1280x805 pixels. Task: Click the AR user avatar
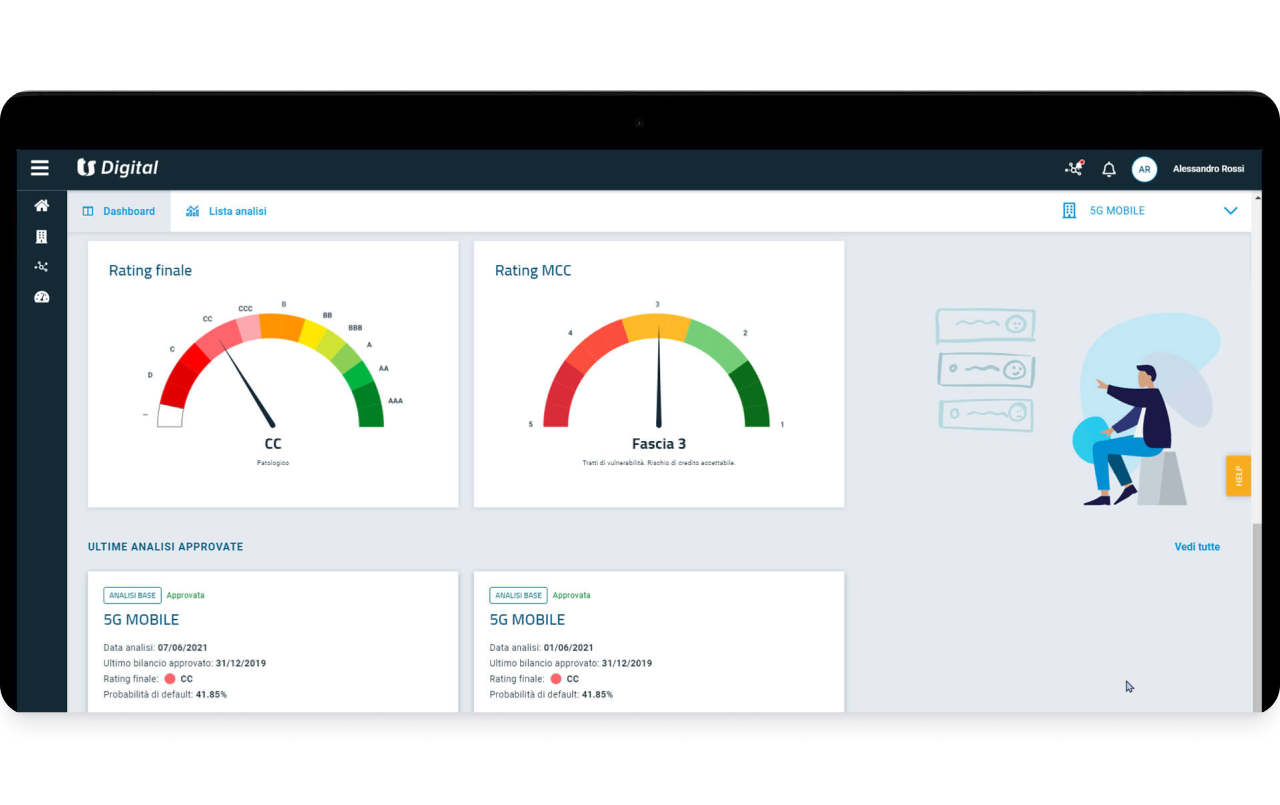pyautogui.click(x=1144, y=169)
